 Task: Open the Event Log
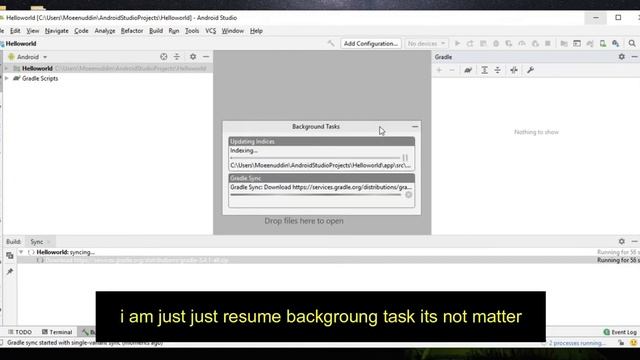tap(620, 332)
